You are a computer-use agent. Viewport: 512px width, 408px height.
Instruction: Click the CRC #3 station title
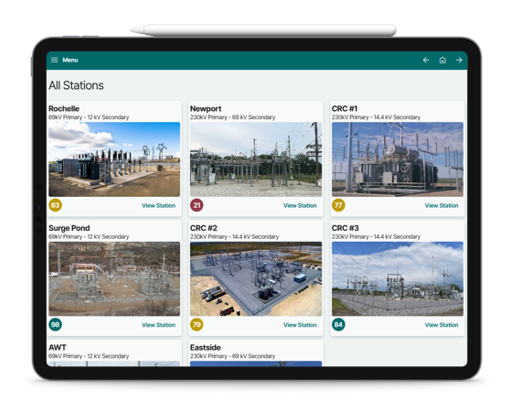345,228
